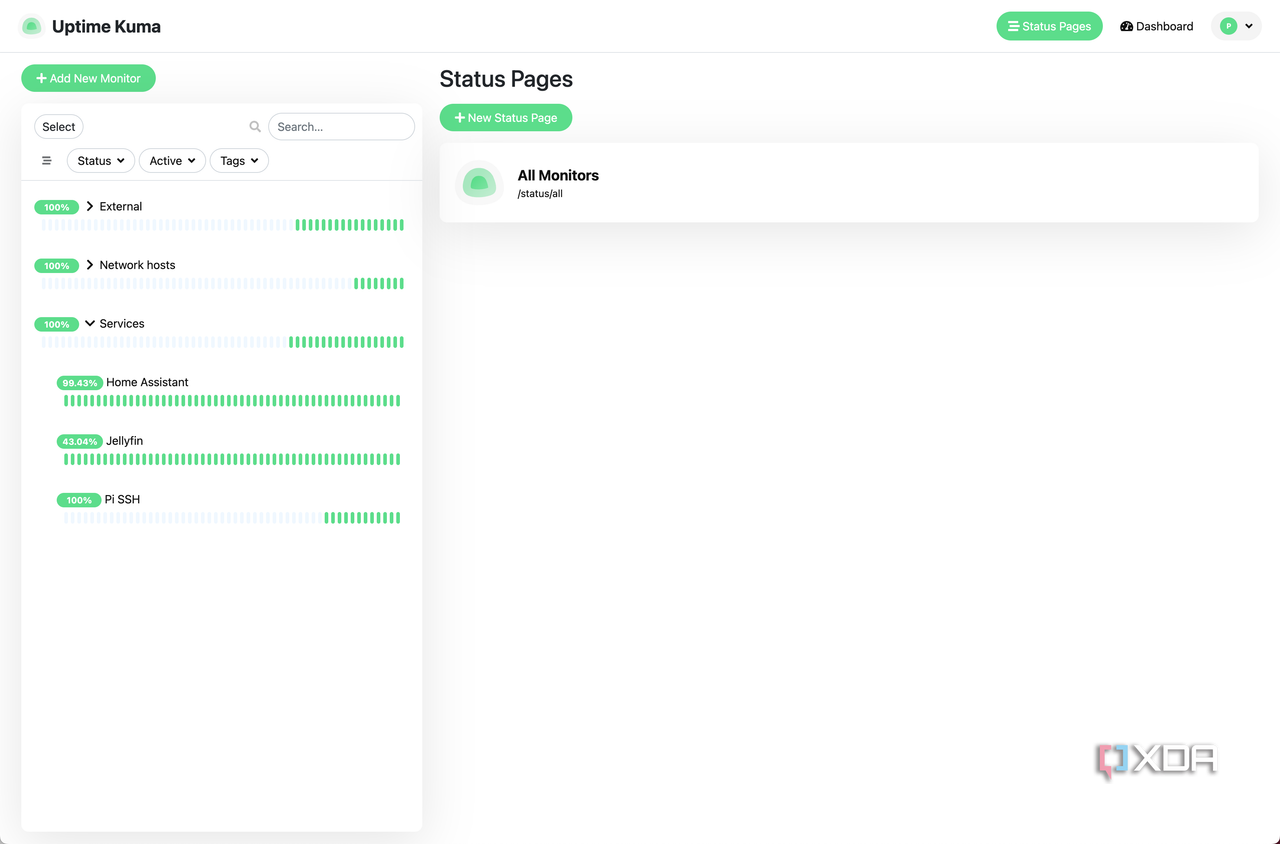
Task: Click the Uptime Kuma logo icon
Action: tap(32, 26)
